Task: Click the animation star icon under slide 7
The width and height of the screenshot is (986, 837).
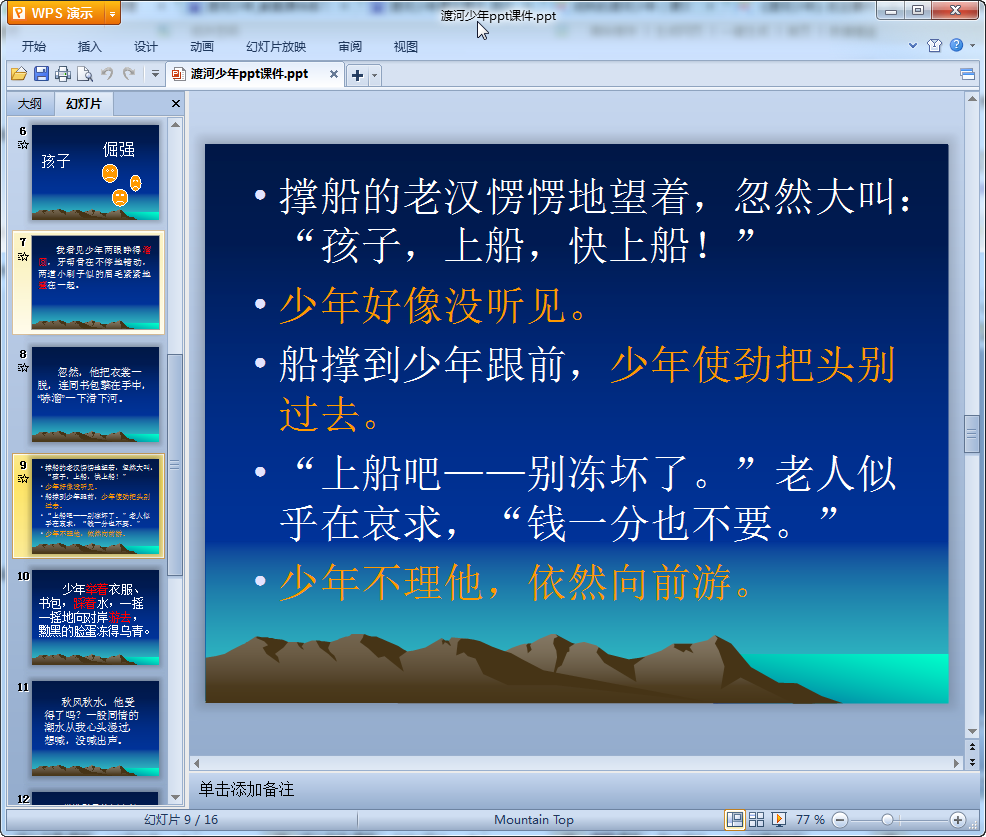Action: pyautogui.click(x=23, y=256)
